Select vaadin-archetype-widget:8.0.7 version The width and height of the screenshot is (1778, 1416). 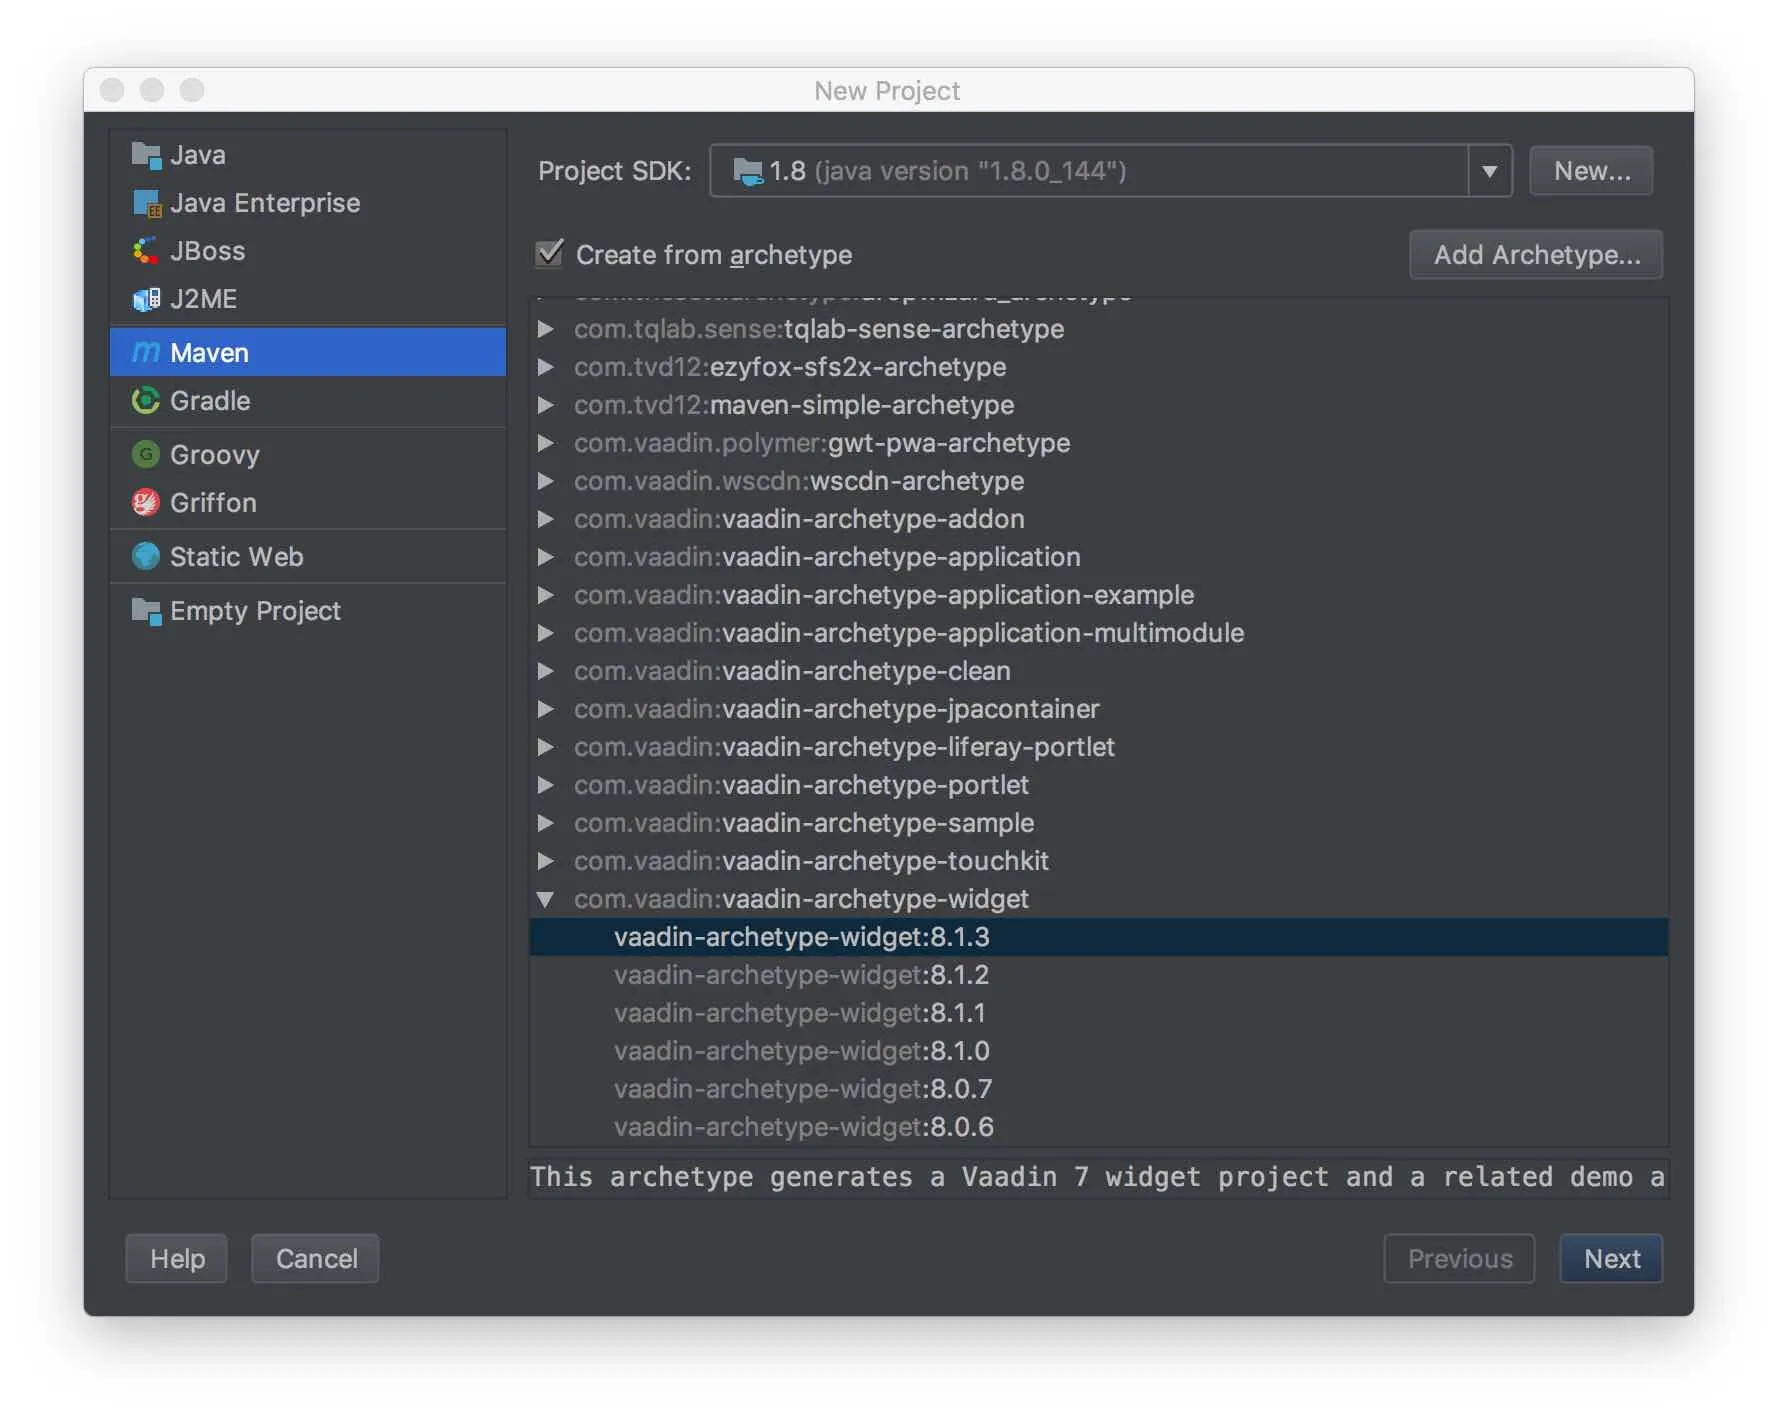tap(1099, 1089)
